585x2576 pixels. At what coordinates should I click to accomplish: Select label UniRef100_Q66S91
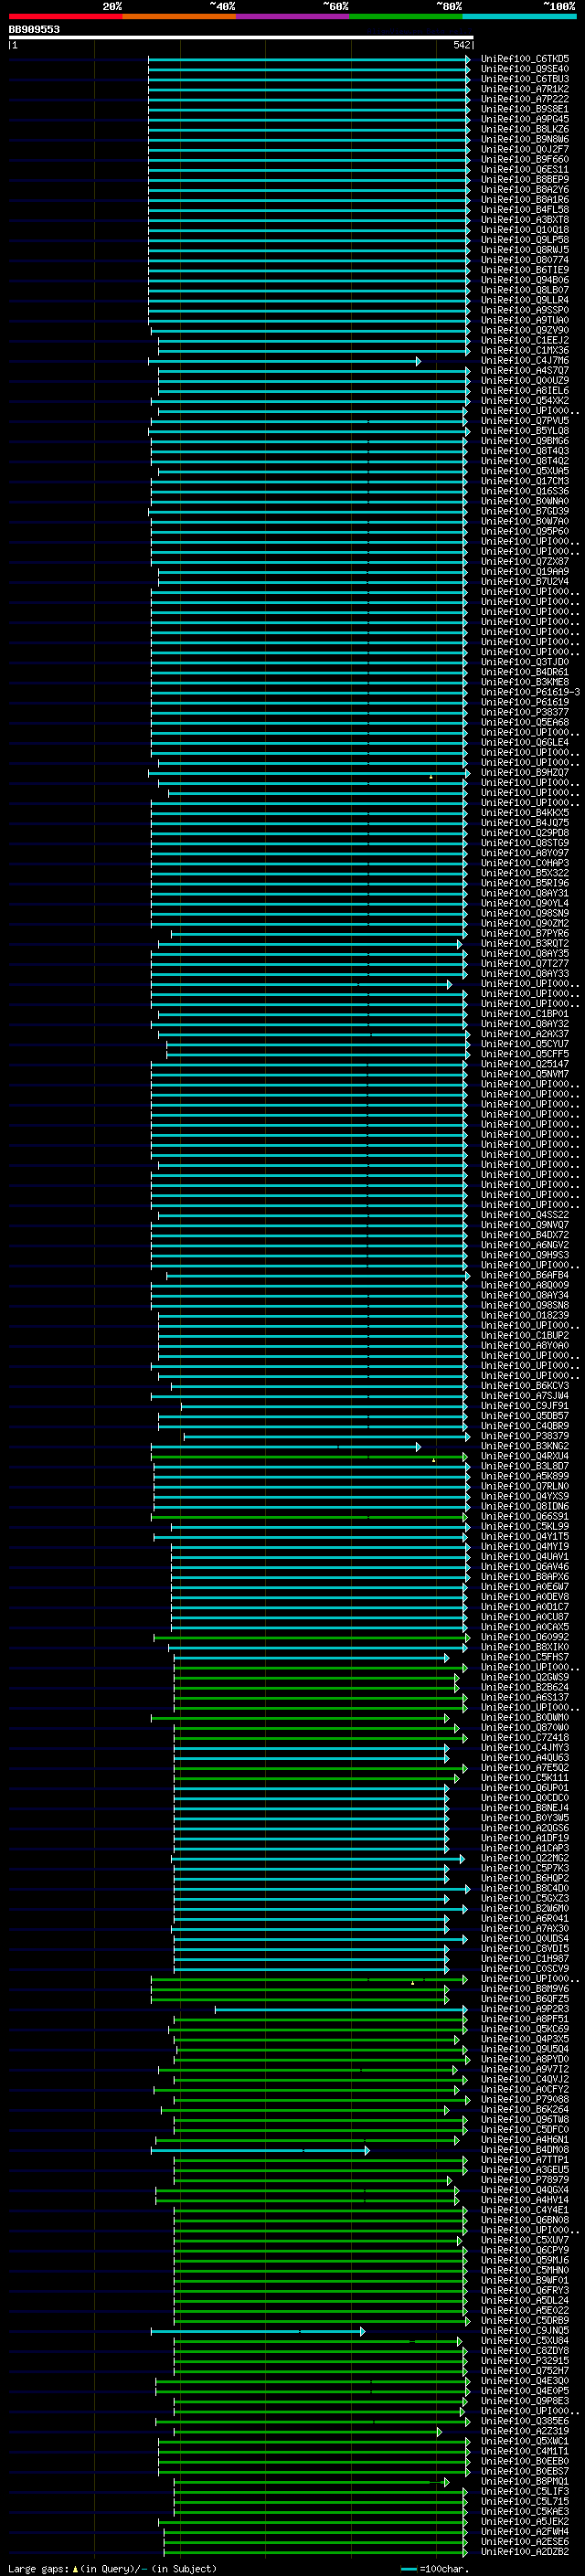coord(525,1516)
